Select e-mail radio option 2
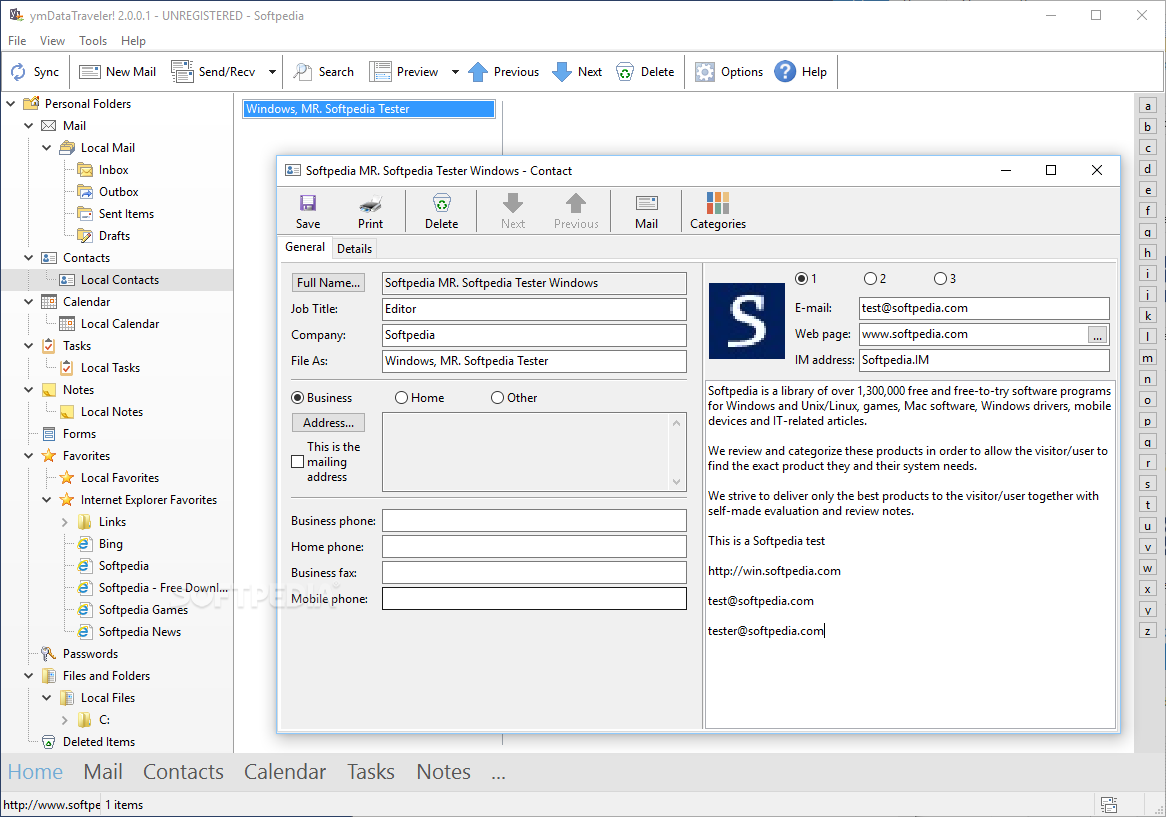The height and width of the screenshot is (817, 1166). pos(870,279)
